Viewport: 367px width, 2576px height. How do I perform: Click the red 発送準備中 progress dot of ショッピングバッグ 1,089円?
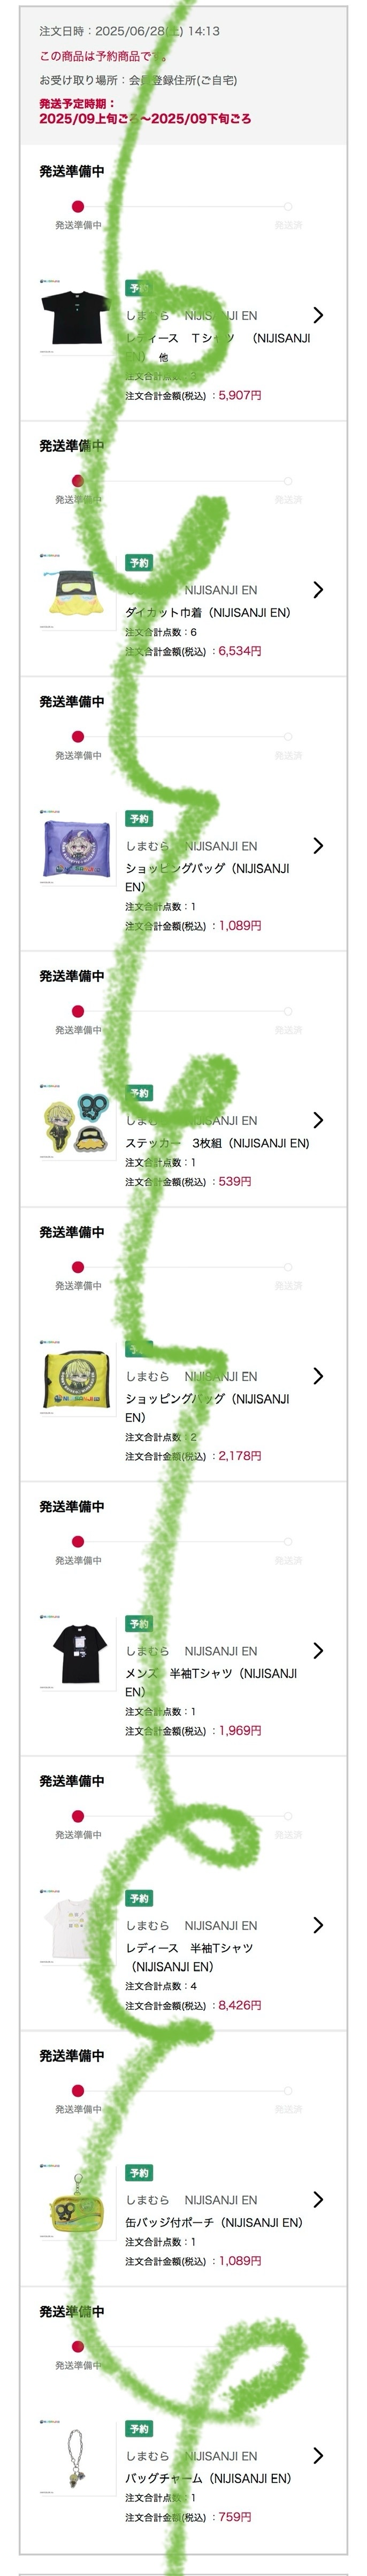[78, 737]
